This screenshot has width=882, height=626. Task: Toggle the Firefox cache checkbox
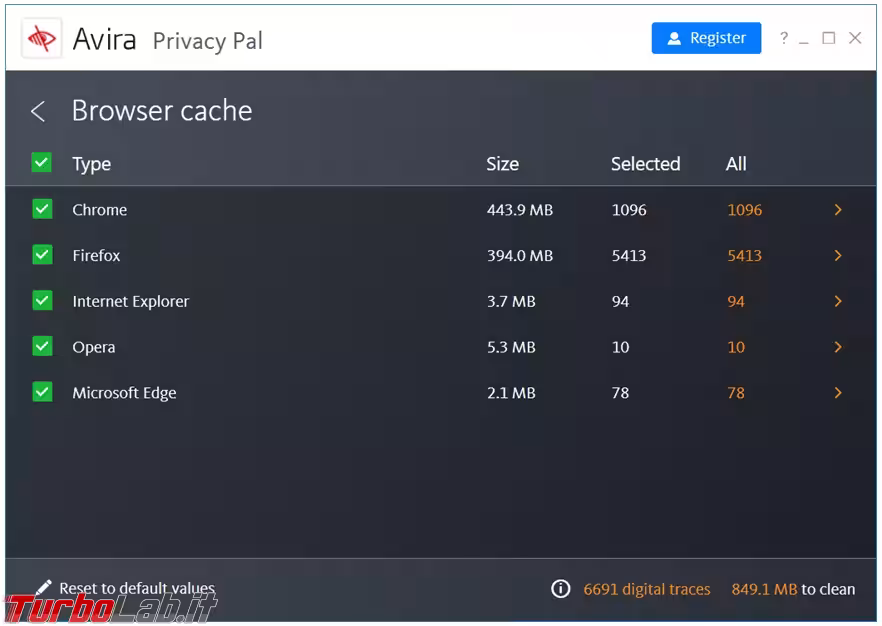(x=42, y=255)
